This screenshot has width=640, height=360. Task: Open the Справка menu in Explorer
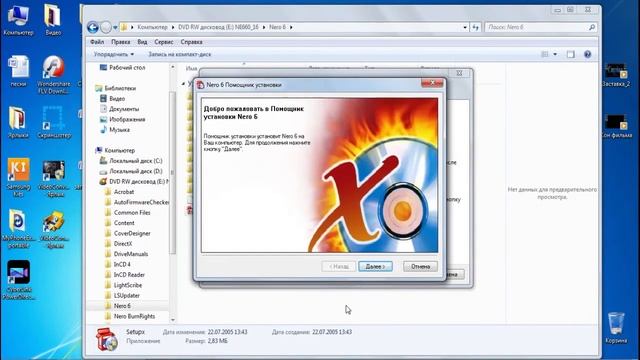(191, 42)
